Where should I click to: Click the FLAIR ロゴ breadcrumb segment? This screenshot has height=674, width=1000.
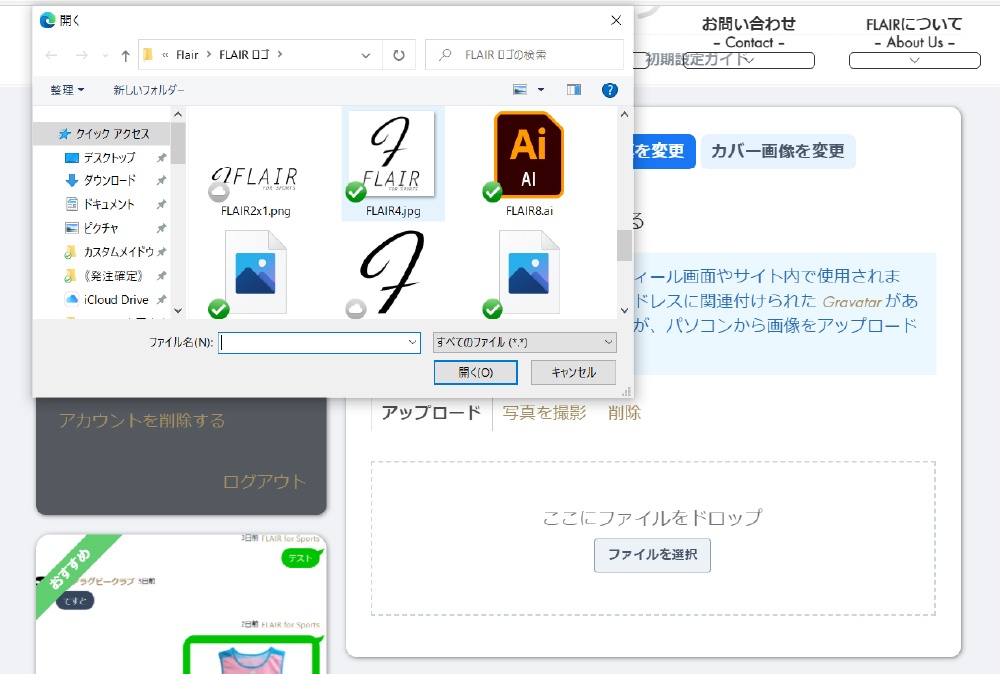tap(244, 55)
